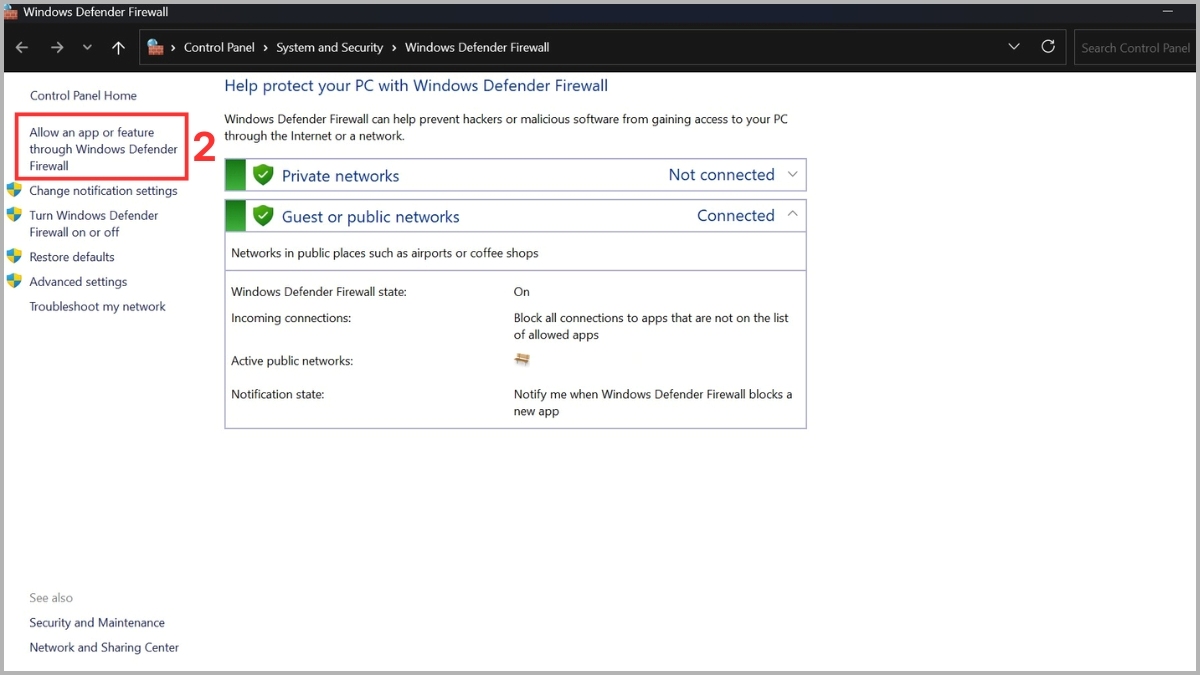The height and width of the screenshot is (675, 1200).
Task: Click the 'Incoming connections:' label
Action: [x=291, y=318]
